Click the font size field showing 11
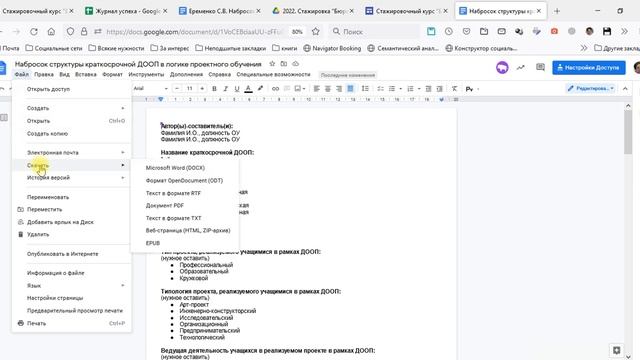Screen dimensions: 640x360 [x=189, y=89]
